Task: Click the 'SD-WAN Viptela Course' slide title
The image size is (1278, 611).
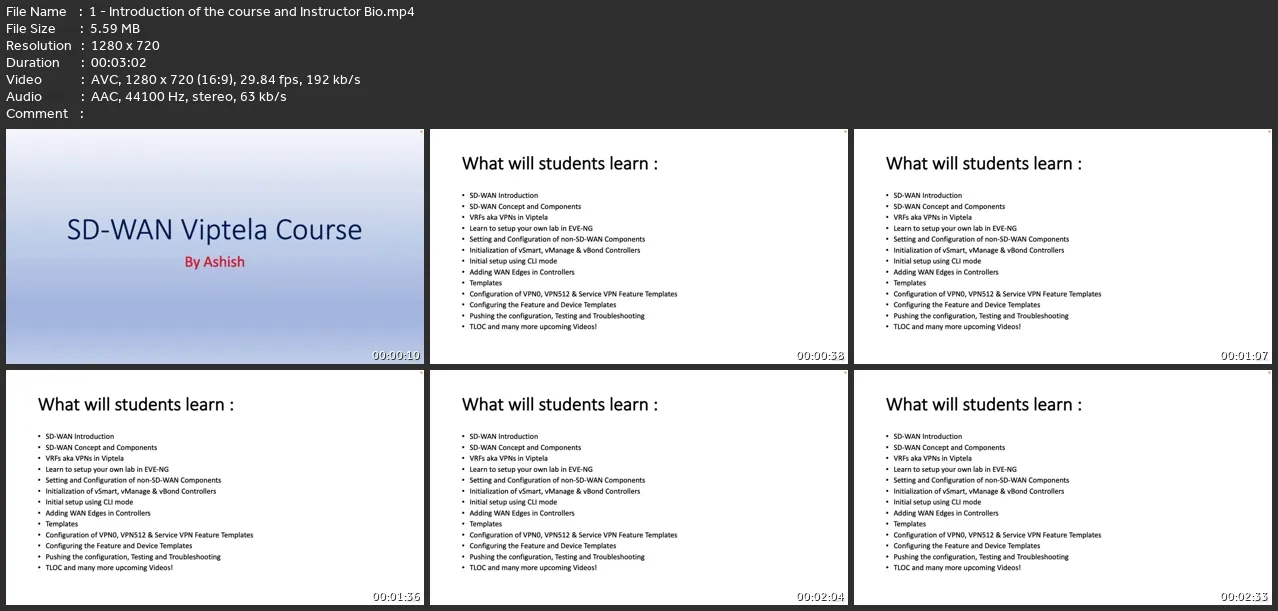Action: [214, 230]
